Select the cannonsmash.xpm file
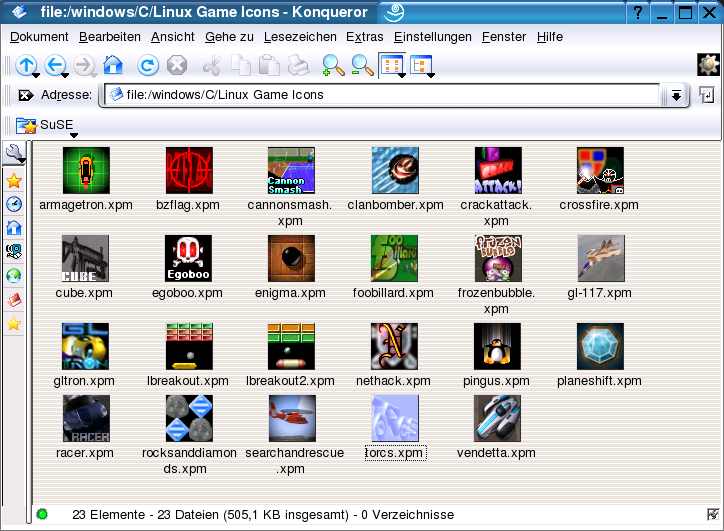Image resolution: width=724 pixels, height=531 pixels. point(290,187)
